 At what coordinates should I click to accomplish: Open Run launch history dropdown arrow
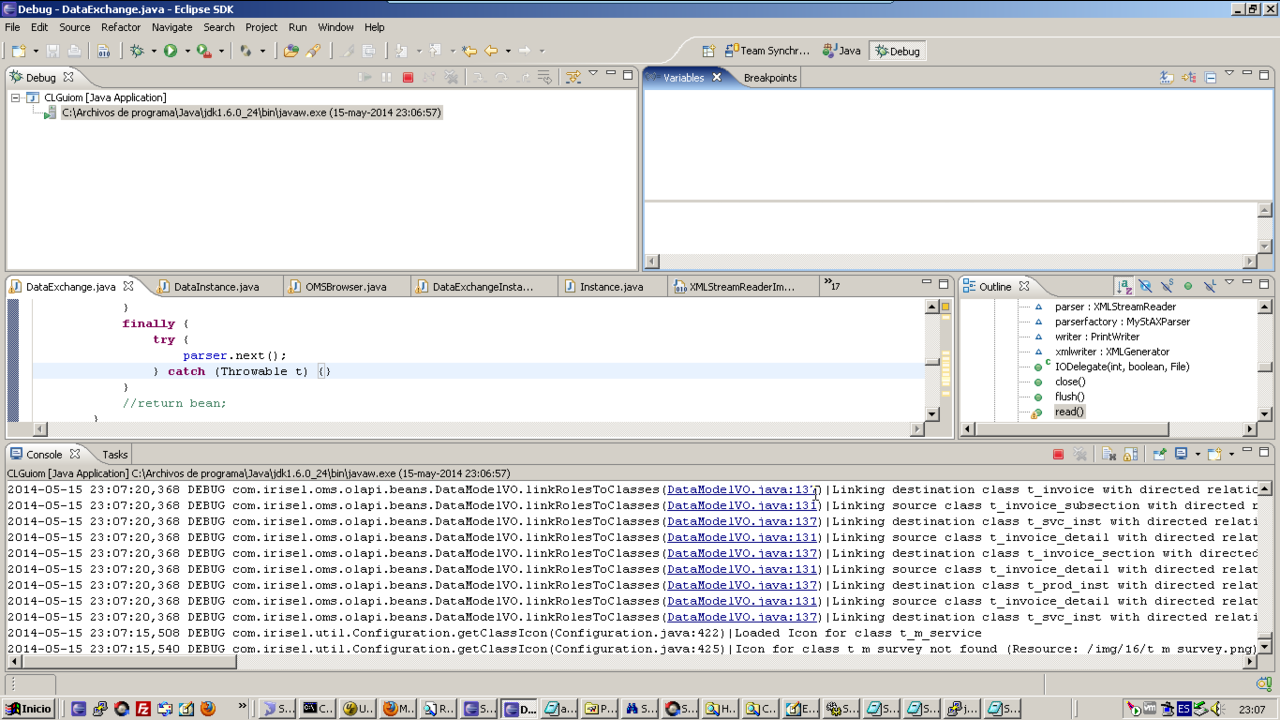click(187, 51)
